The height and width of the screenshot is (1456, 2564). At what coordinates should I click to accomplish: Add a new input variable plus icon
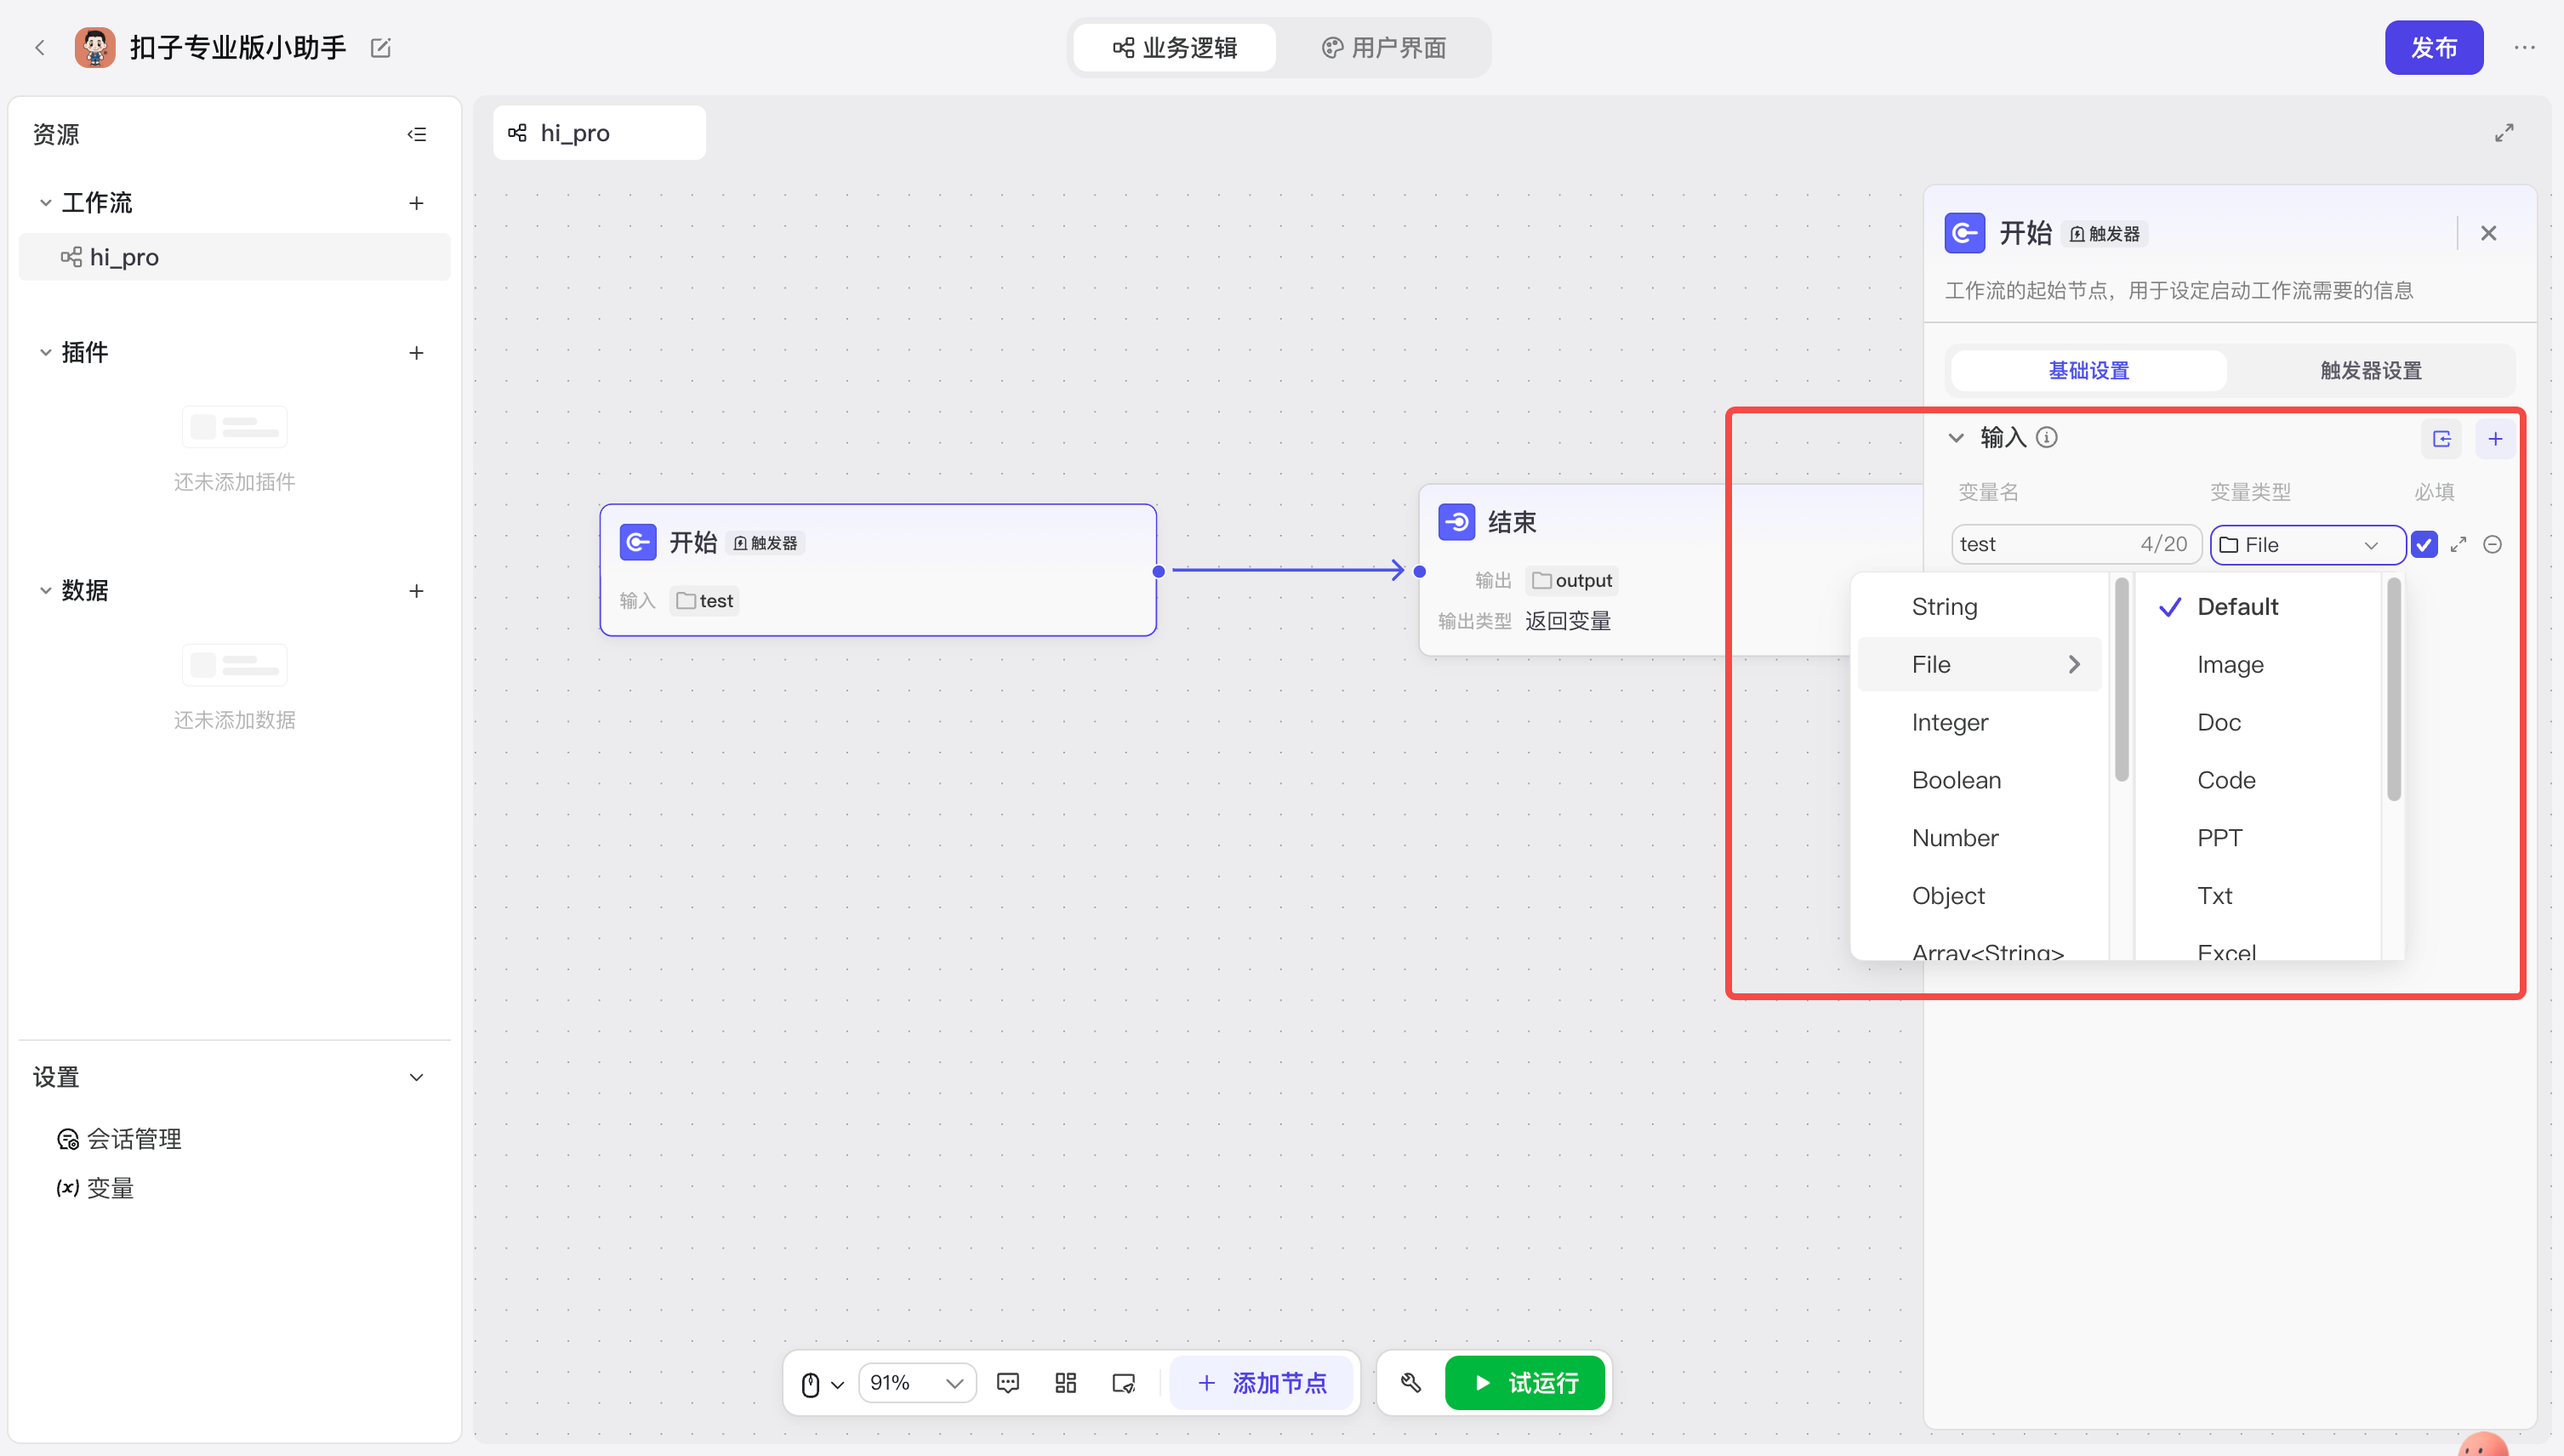point(2495,438)
